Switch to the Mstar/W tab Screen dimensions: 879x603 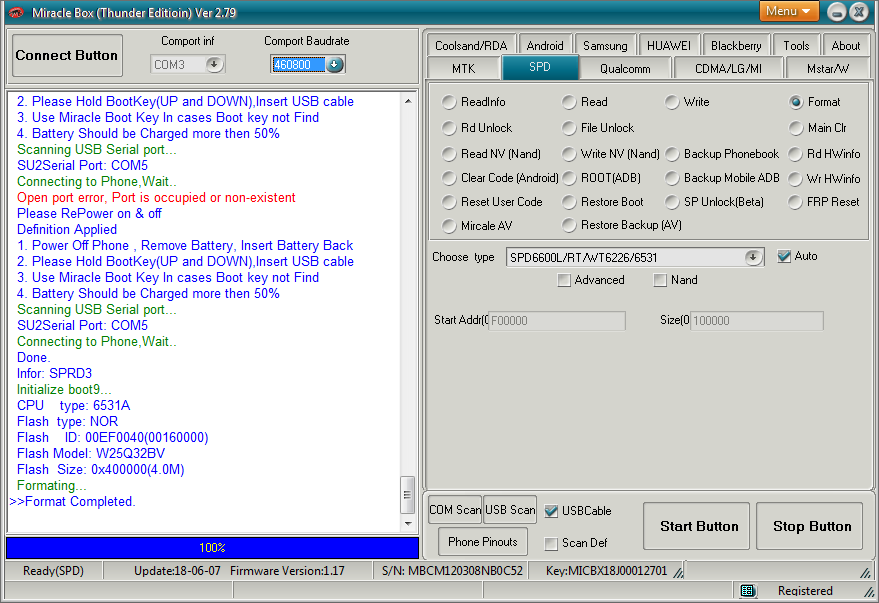827,68
